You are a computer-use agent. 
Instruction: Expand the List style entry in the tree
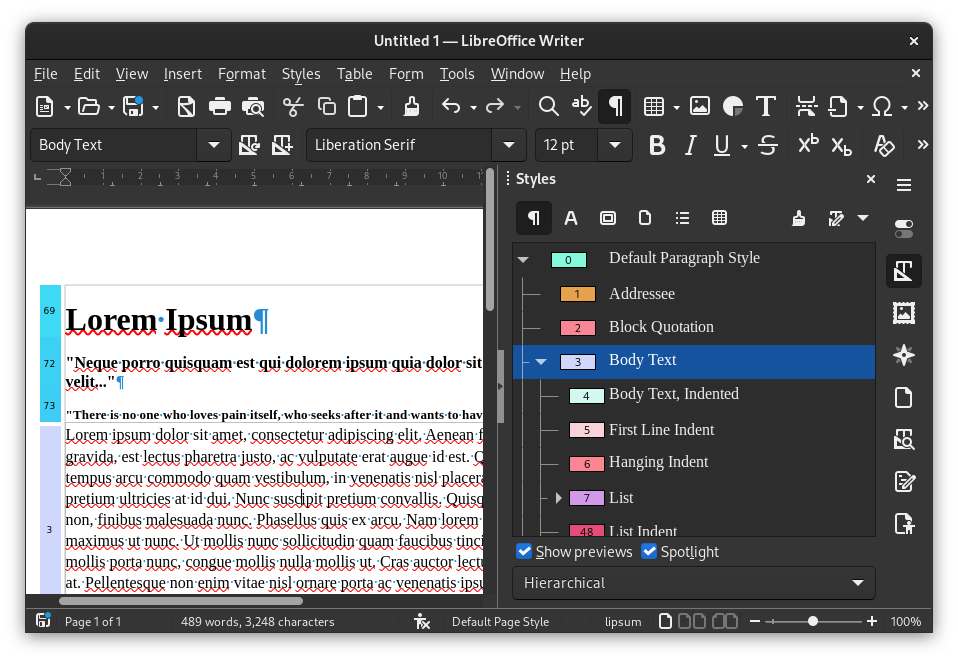[558, 497]
